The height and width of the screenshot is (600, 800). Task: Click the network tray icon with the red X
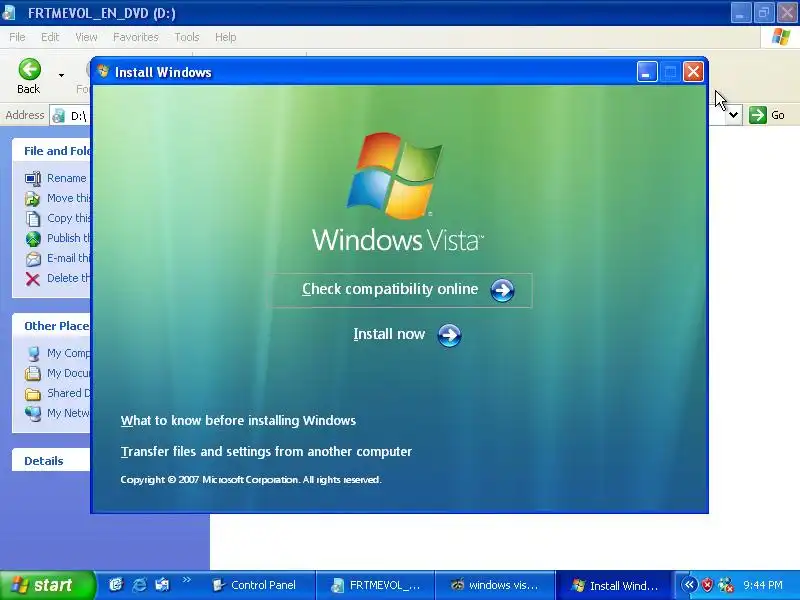726,585
